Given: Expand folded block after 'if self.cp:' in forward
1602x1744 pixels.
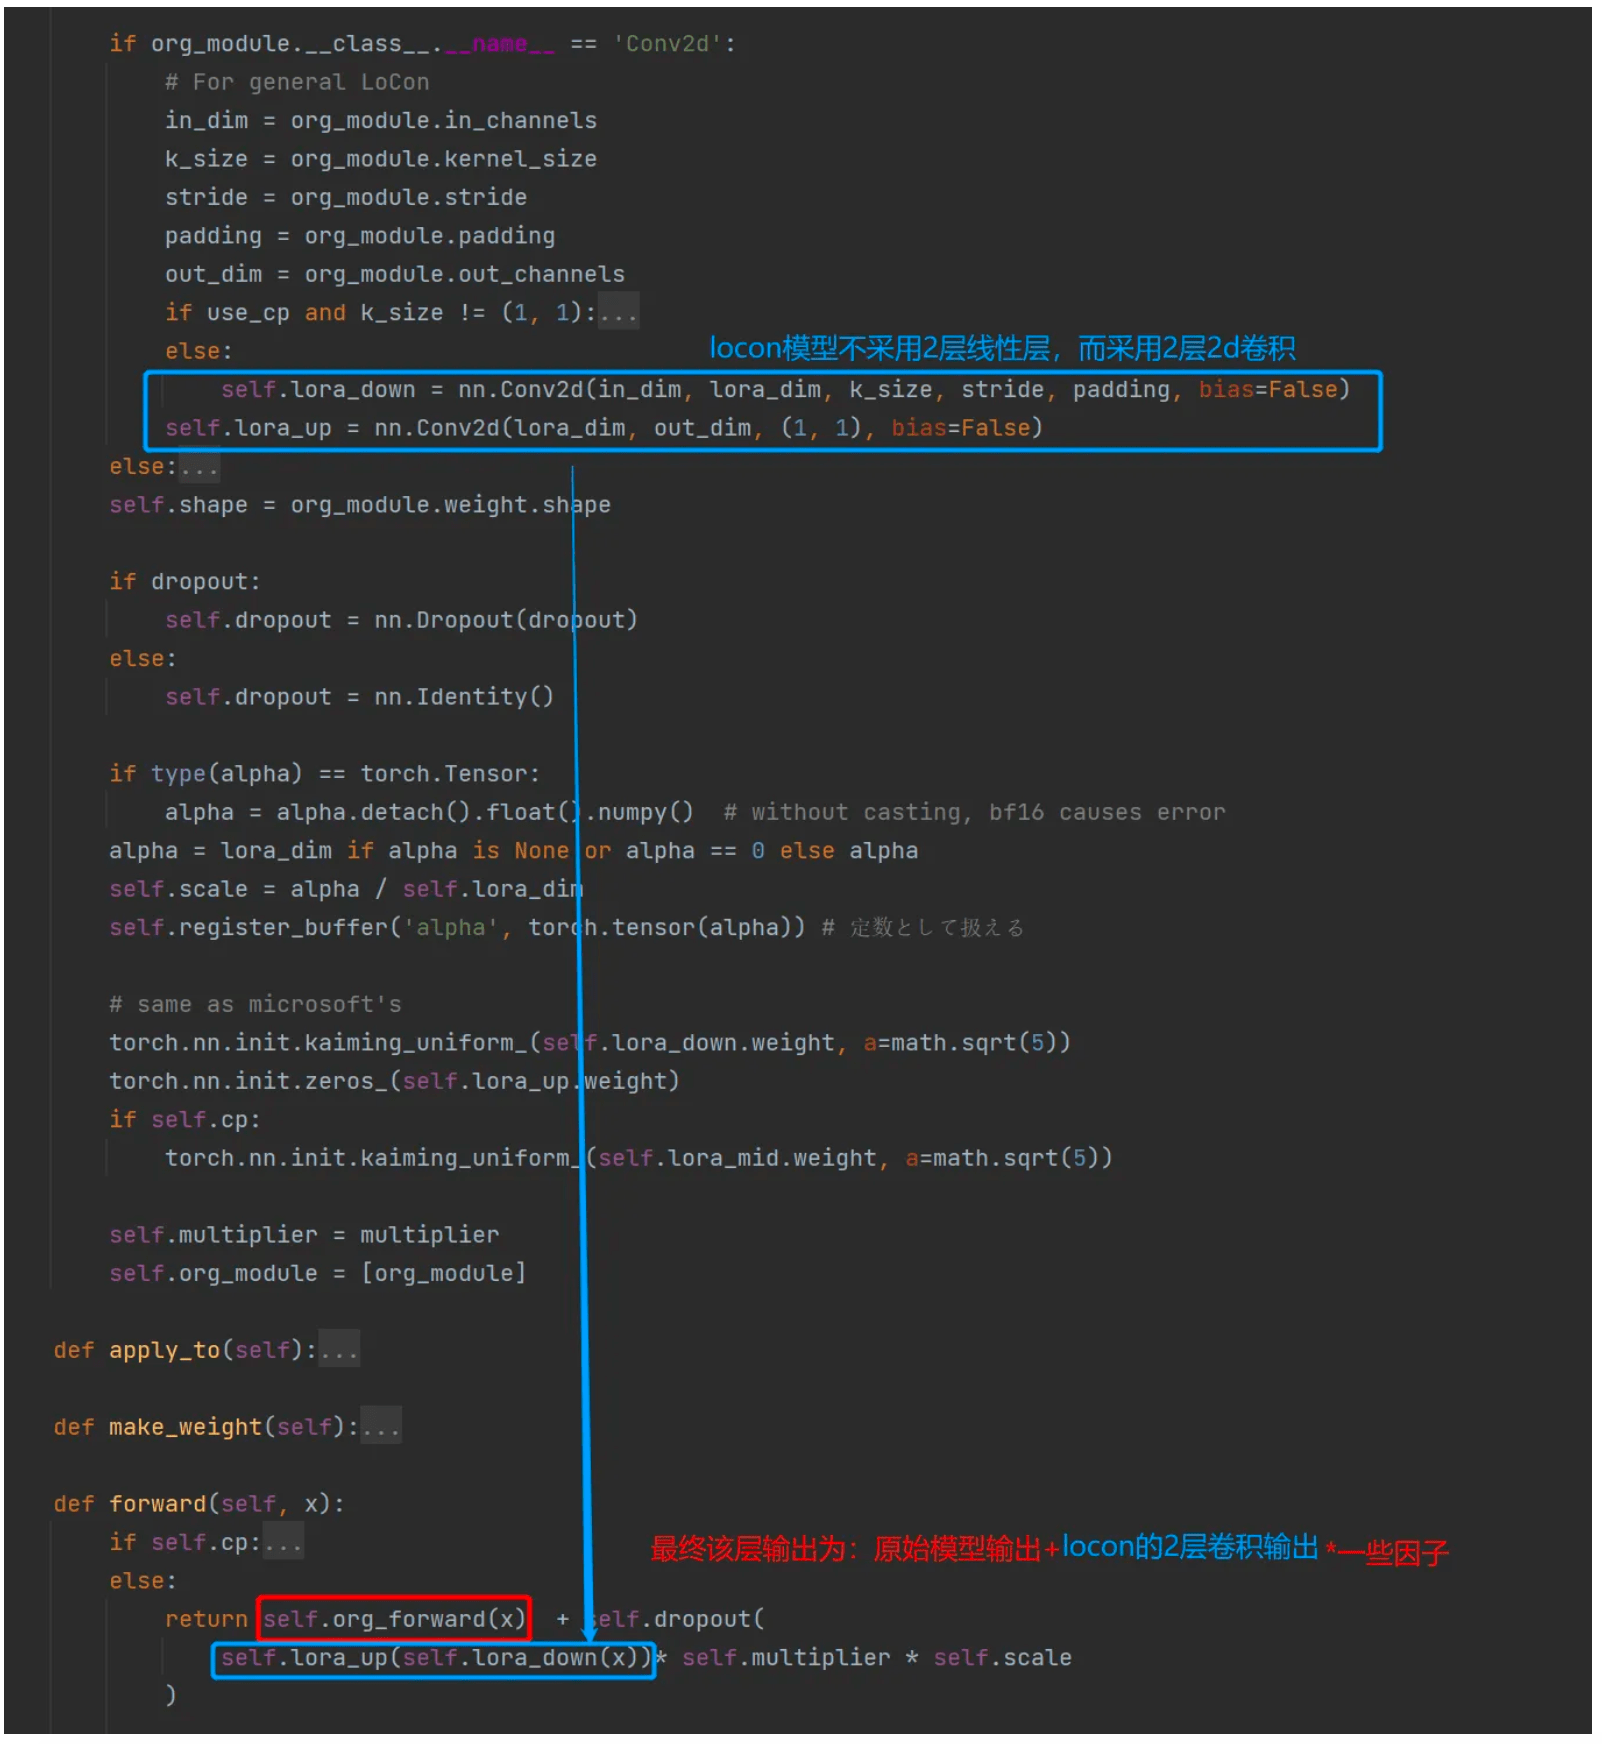Looking at the screenshot, I should coord(283,1542).
